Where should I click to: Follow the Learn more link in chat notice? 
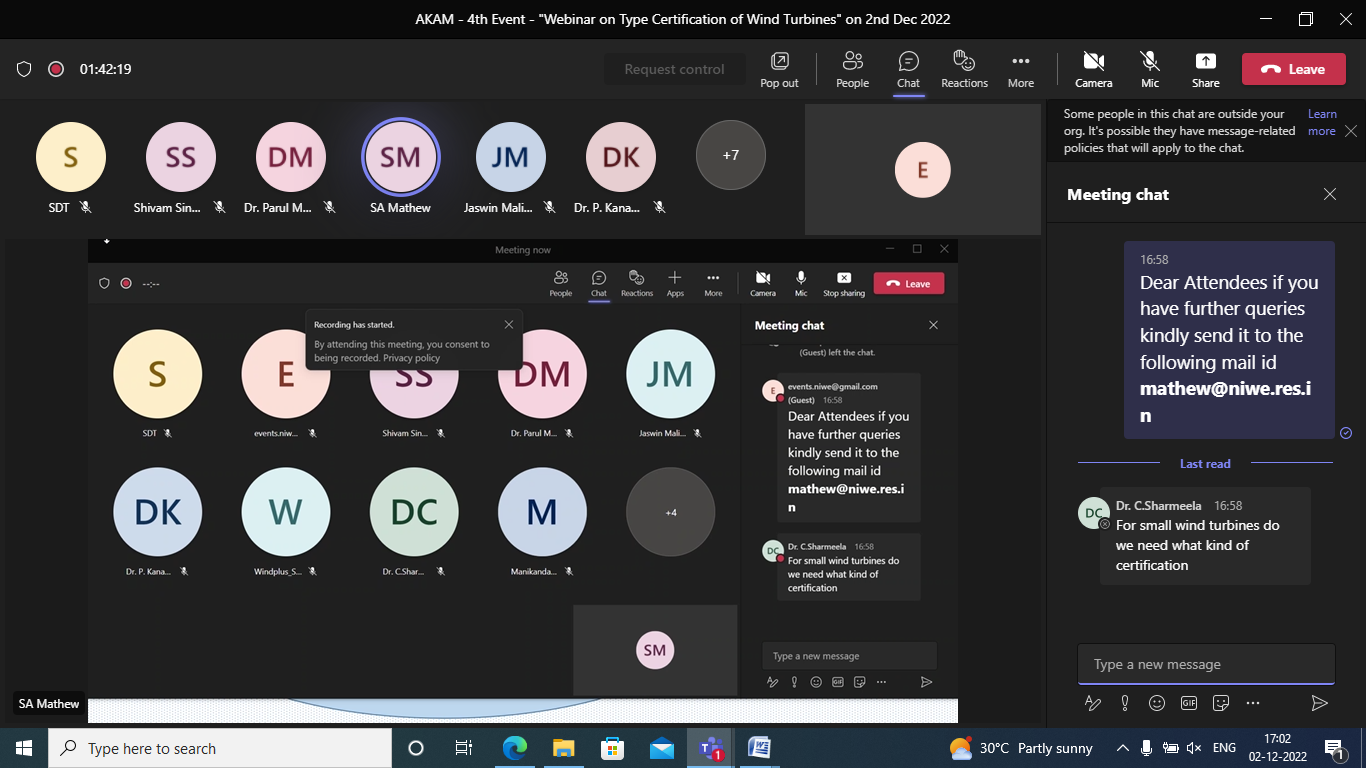[x=1321, y=123]
